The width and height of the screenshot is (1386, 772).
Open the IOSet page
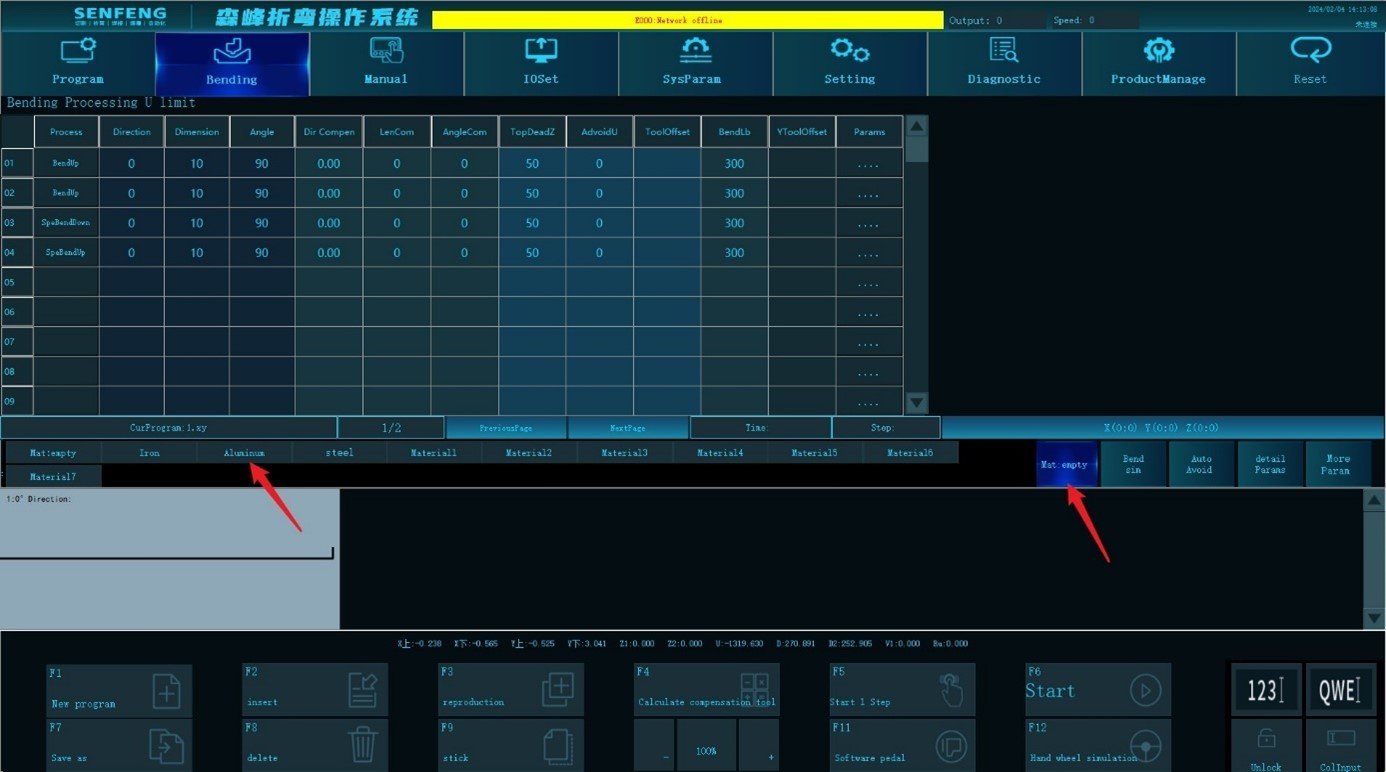541,63
